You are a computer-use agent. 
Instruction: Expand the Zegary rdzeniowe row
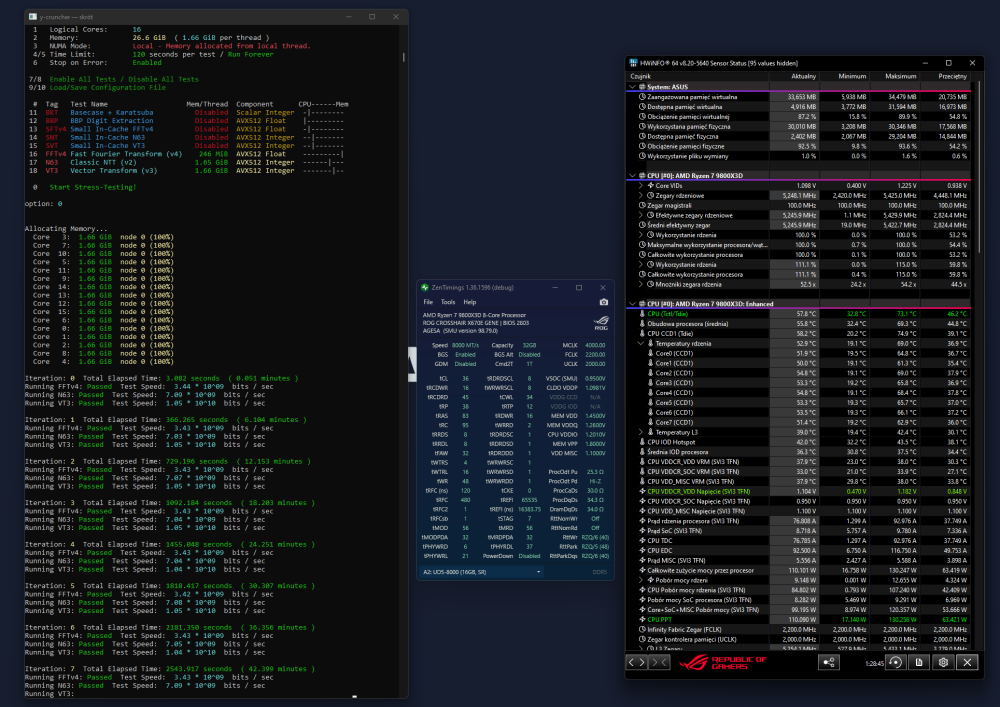point(640,195)
